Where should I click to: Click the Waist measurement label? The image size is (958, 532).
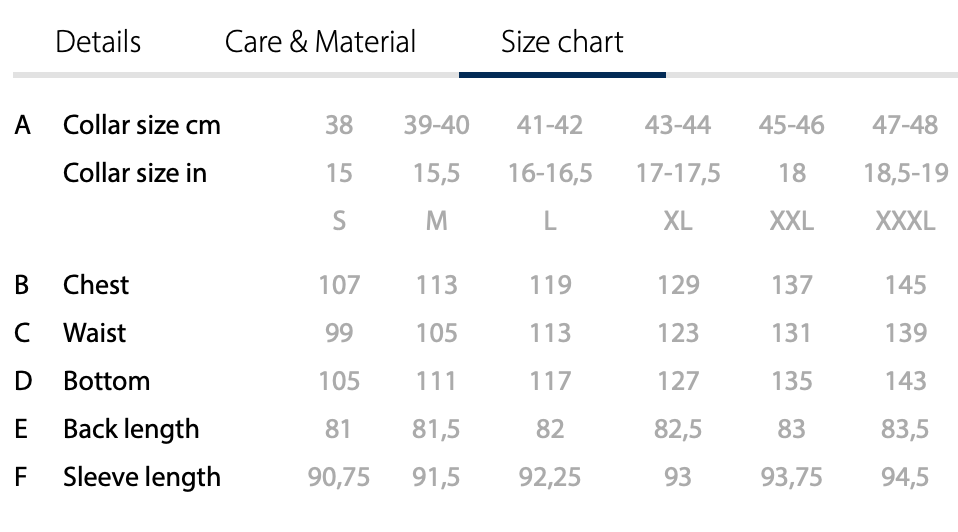[95, 332]
